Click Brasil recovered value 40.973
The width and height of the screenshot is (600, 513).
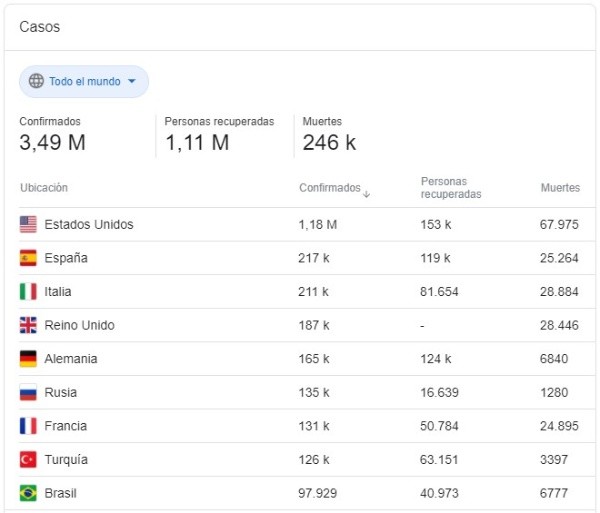click(439, 493)
